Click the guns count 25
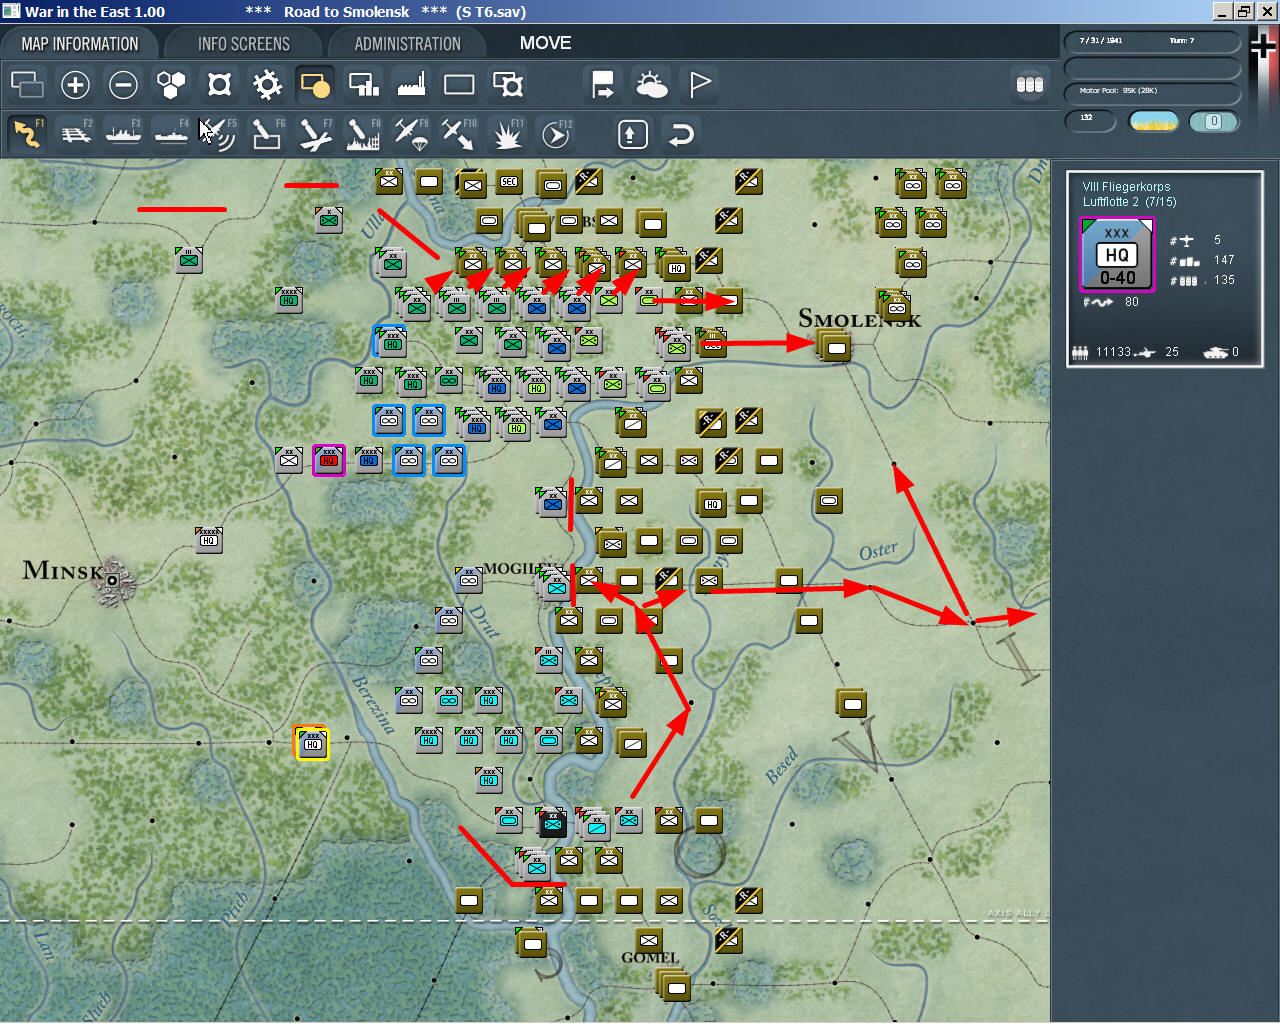1280x1024 pixels. coord(1172,352)
